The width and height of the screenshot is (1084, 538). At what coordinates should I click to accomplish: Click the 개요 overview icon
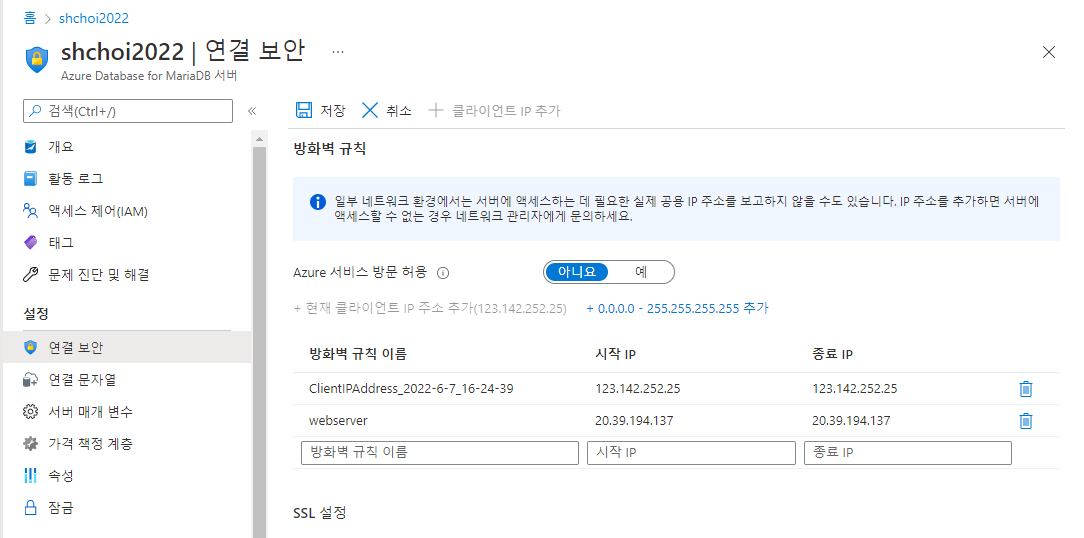pos(30,147)
